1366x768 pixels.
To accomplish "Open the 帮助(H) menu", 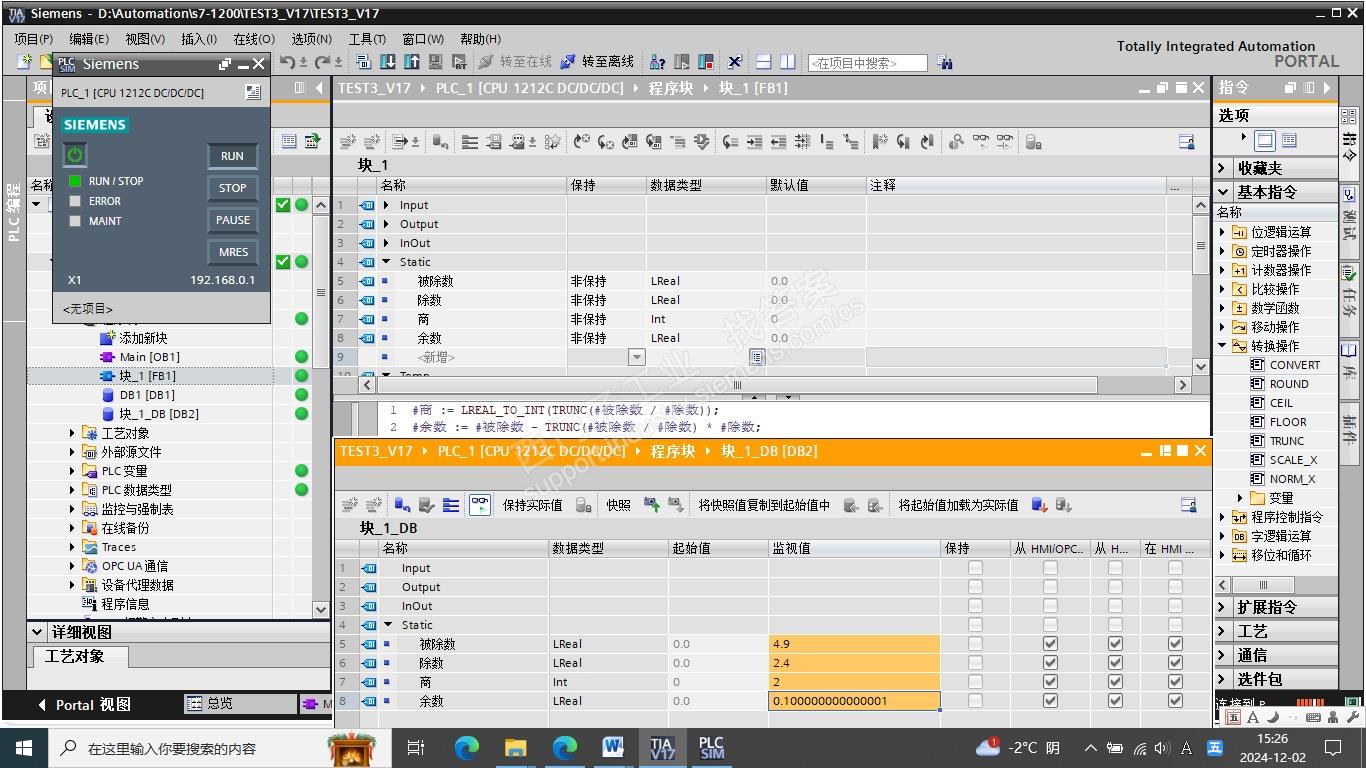I will click(480, 39).
